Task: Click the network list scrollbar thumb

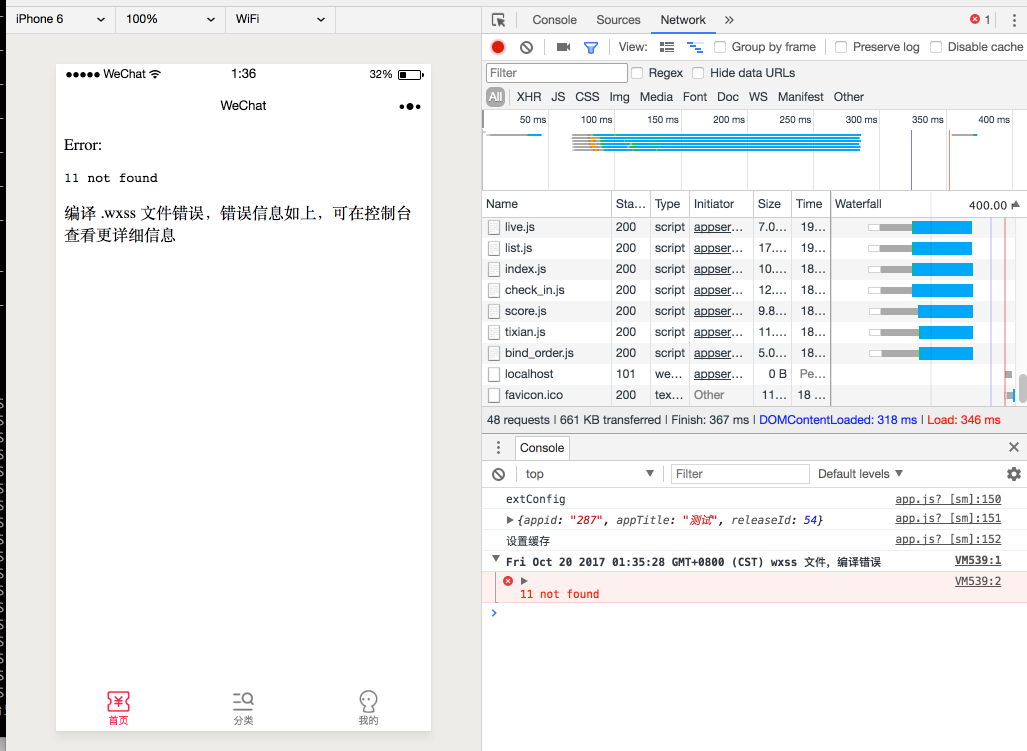Action: tap(1022, 387)
